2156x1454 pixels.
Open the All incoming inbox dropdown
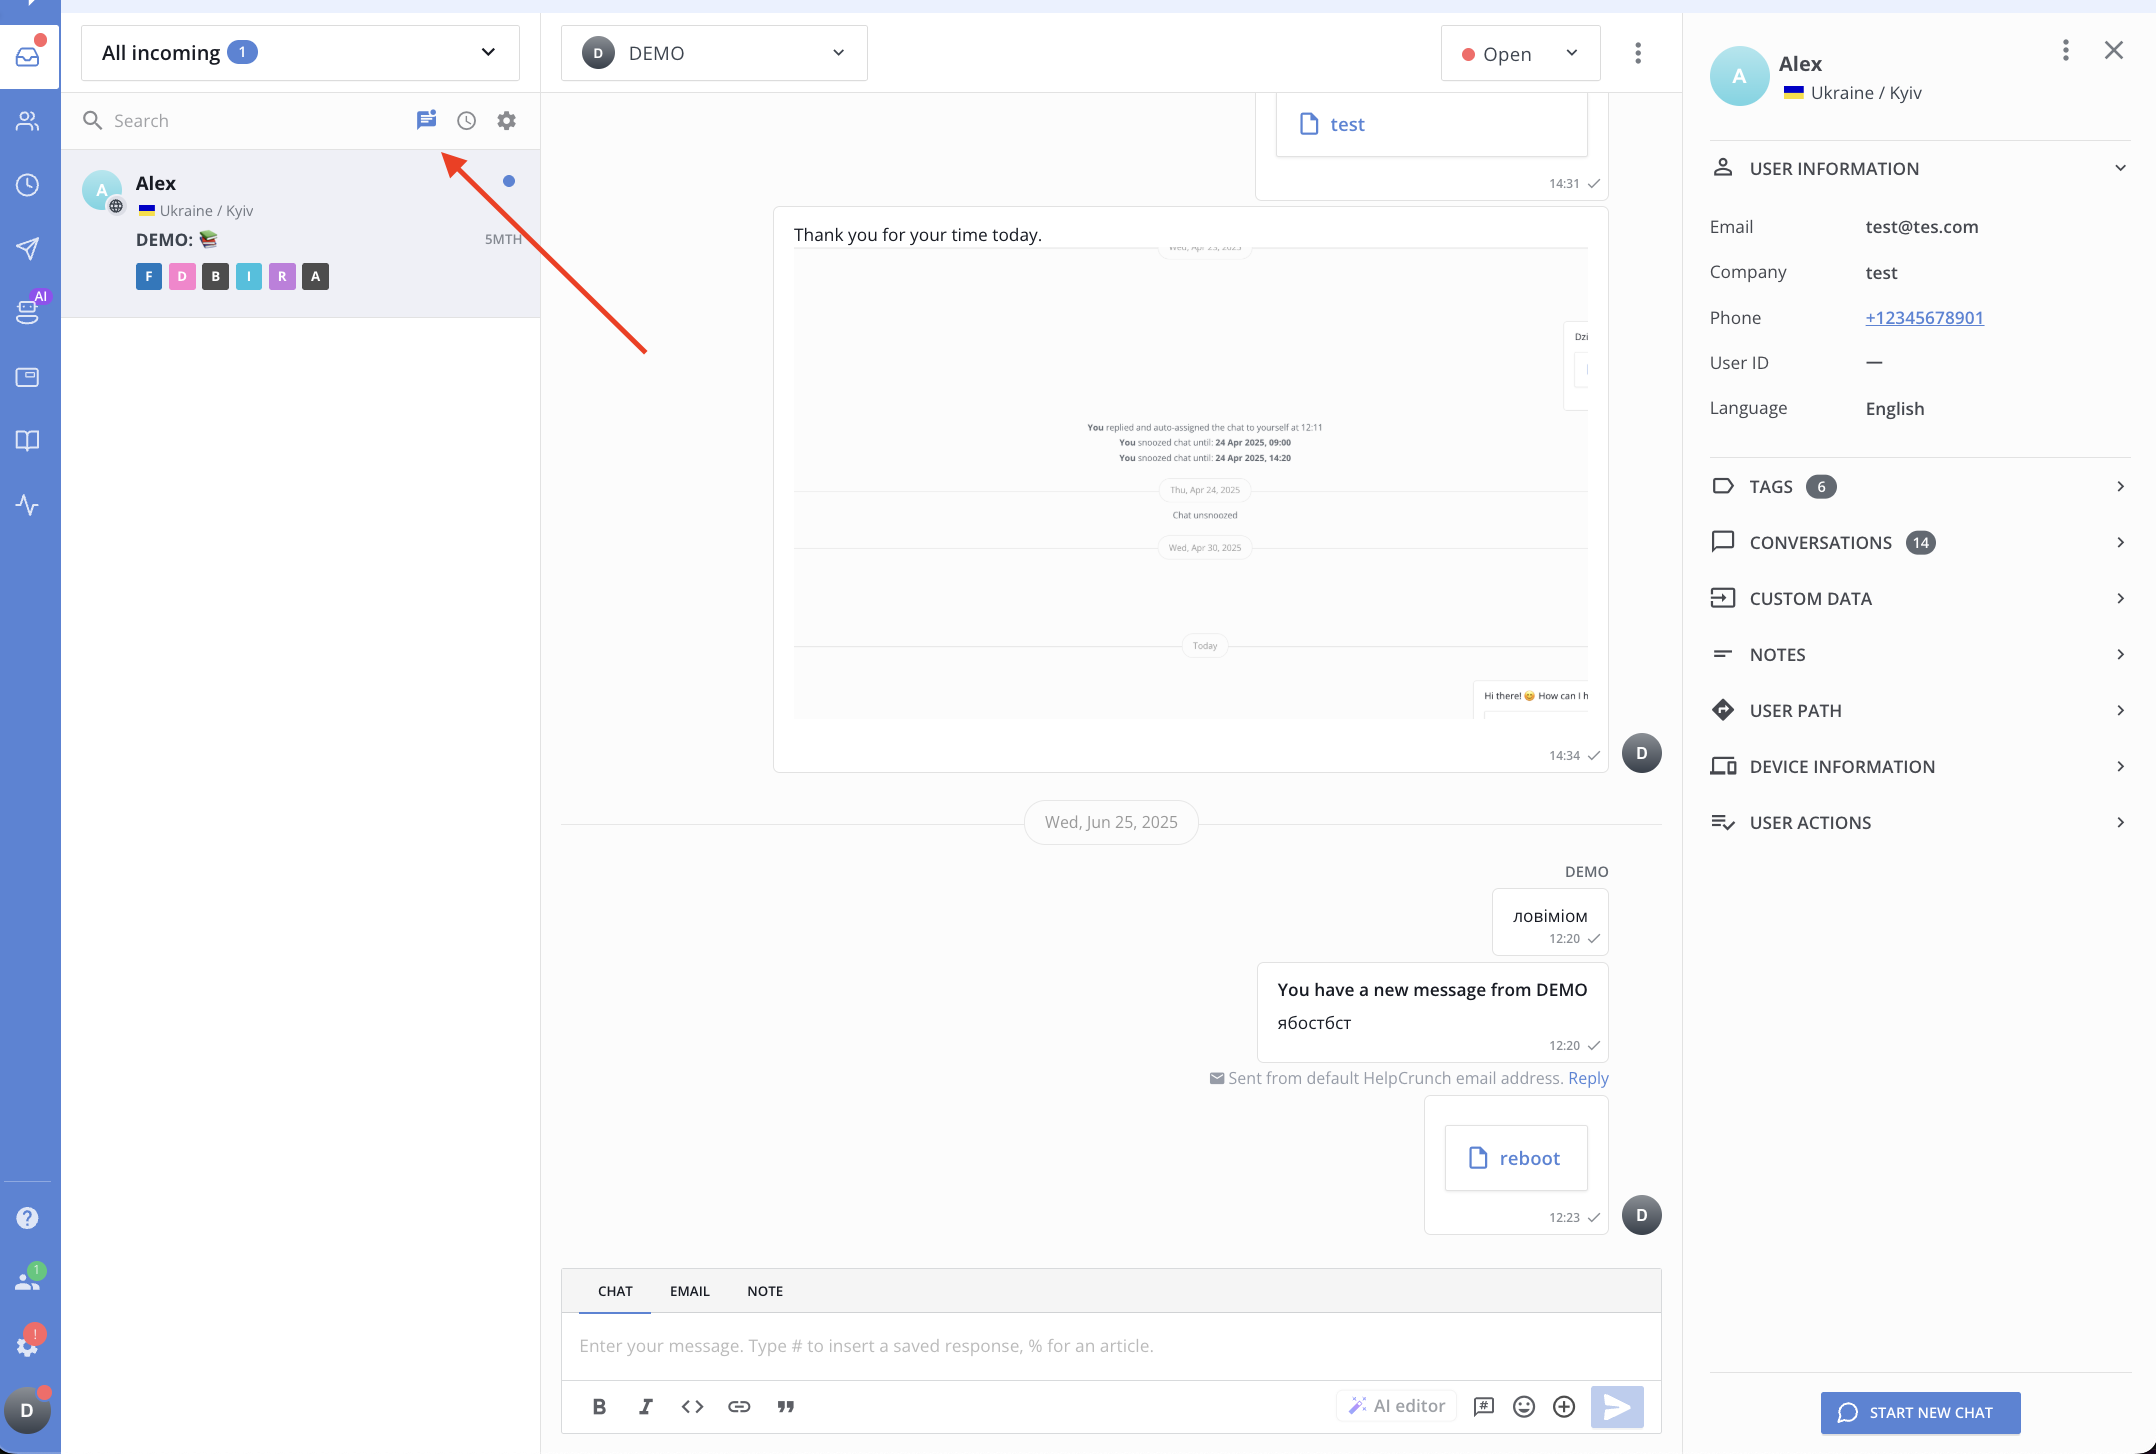[x=300, y=53]
